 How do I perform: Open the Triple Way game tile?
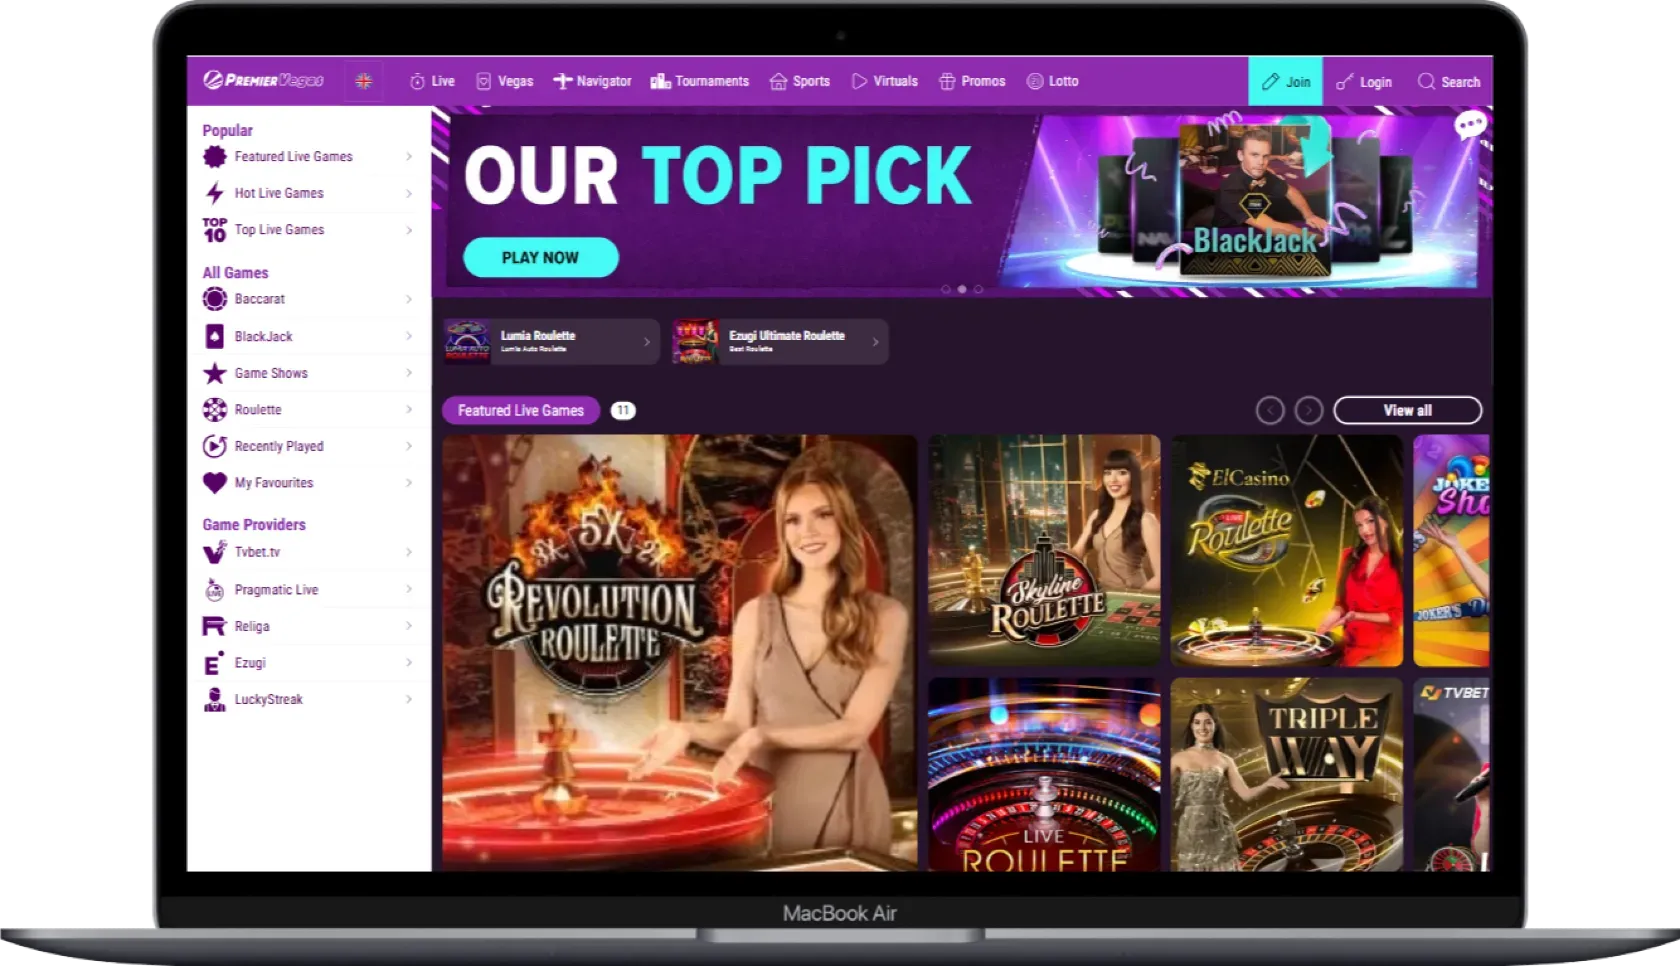click(1287, 774)
